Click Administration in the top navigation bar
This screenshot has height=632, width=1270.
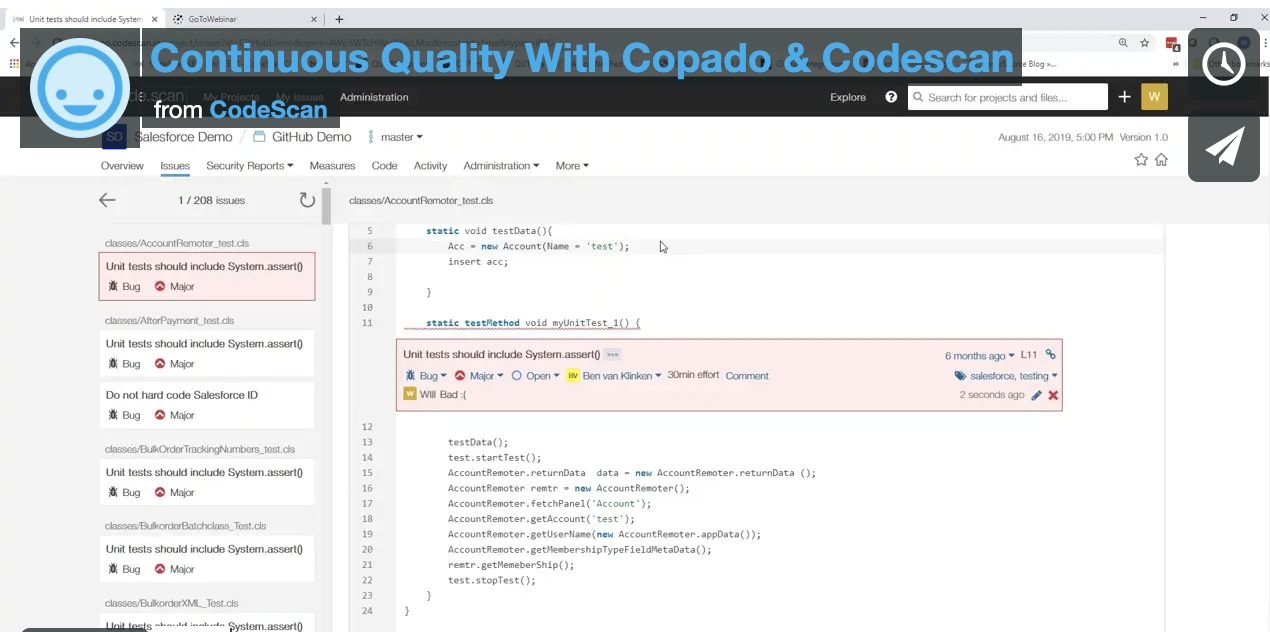pyautogui.click(x=374, y=97)
